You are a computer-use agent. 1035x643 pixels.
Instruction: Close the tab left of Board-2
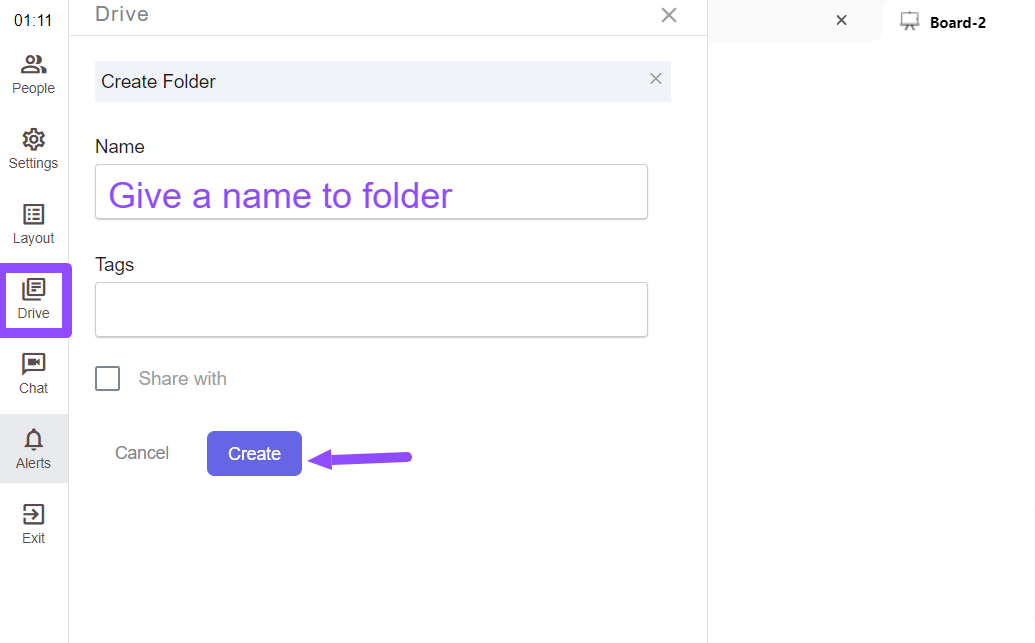tap(842, 20)
